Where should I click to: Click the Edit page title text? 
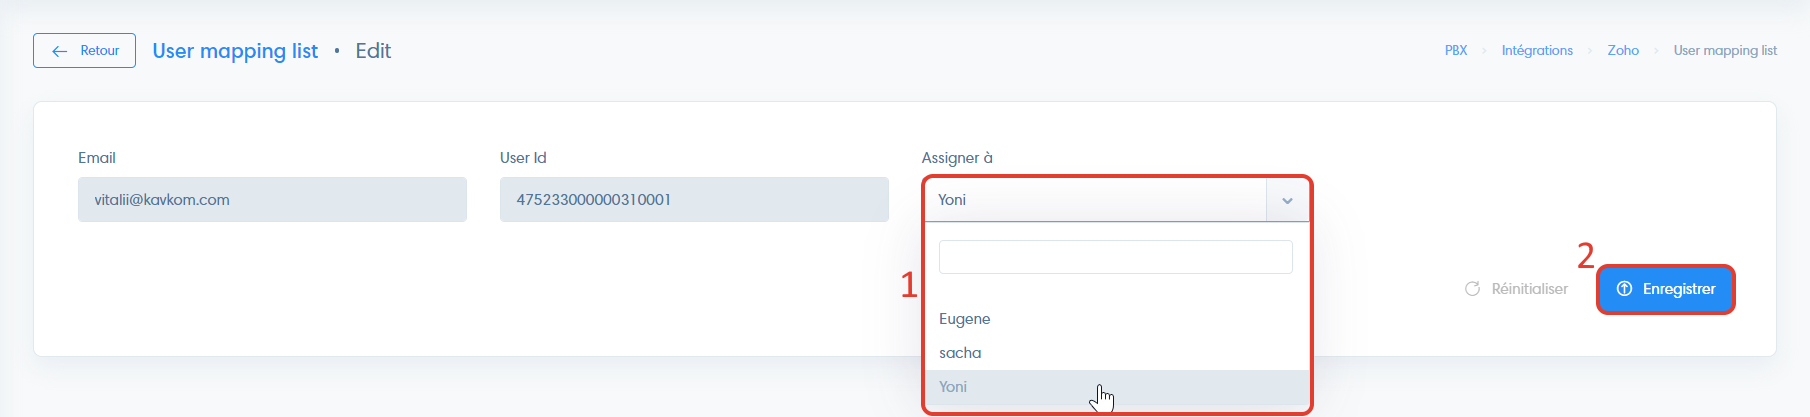click(x=373, y=51)
